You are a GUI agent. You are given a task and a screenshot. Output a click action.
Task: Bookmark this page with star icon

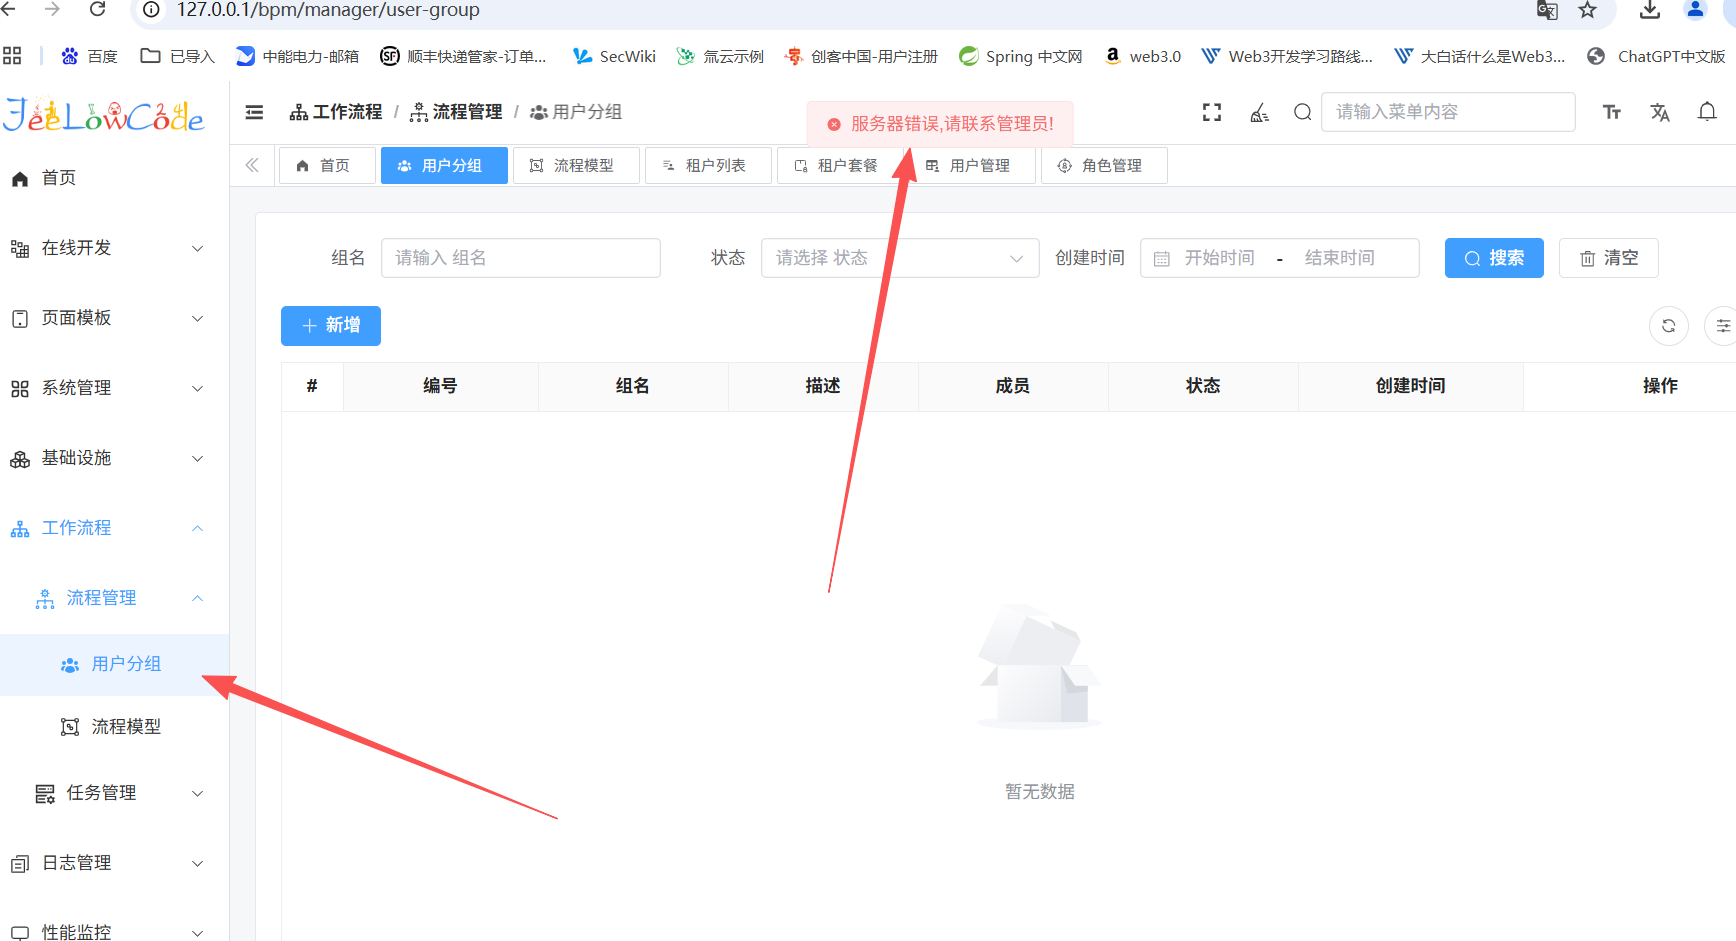[1587, 10]
